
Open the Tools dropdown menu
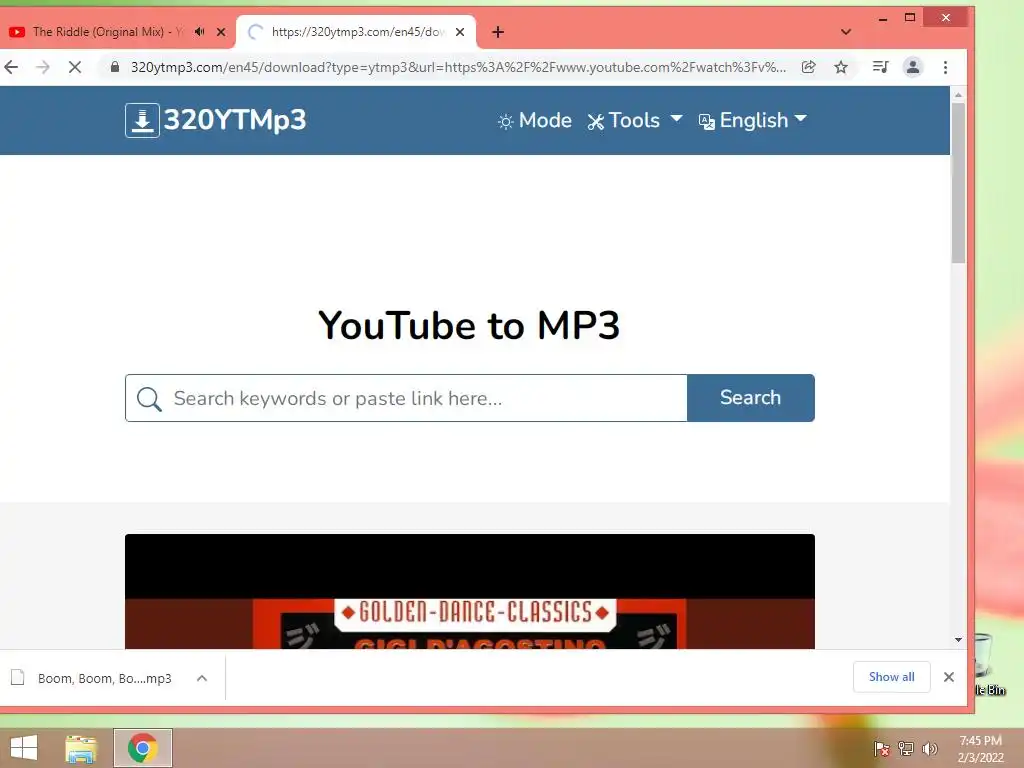[635, 121]
